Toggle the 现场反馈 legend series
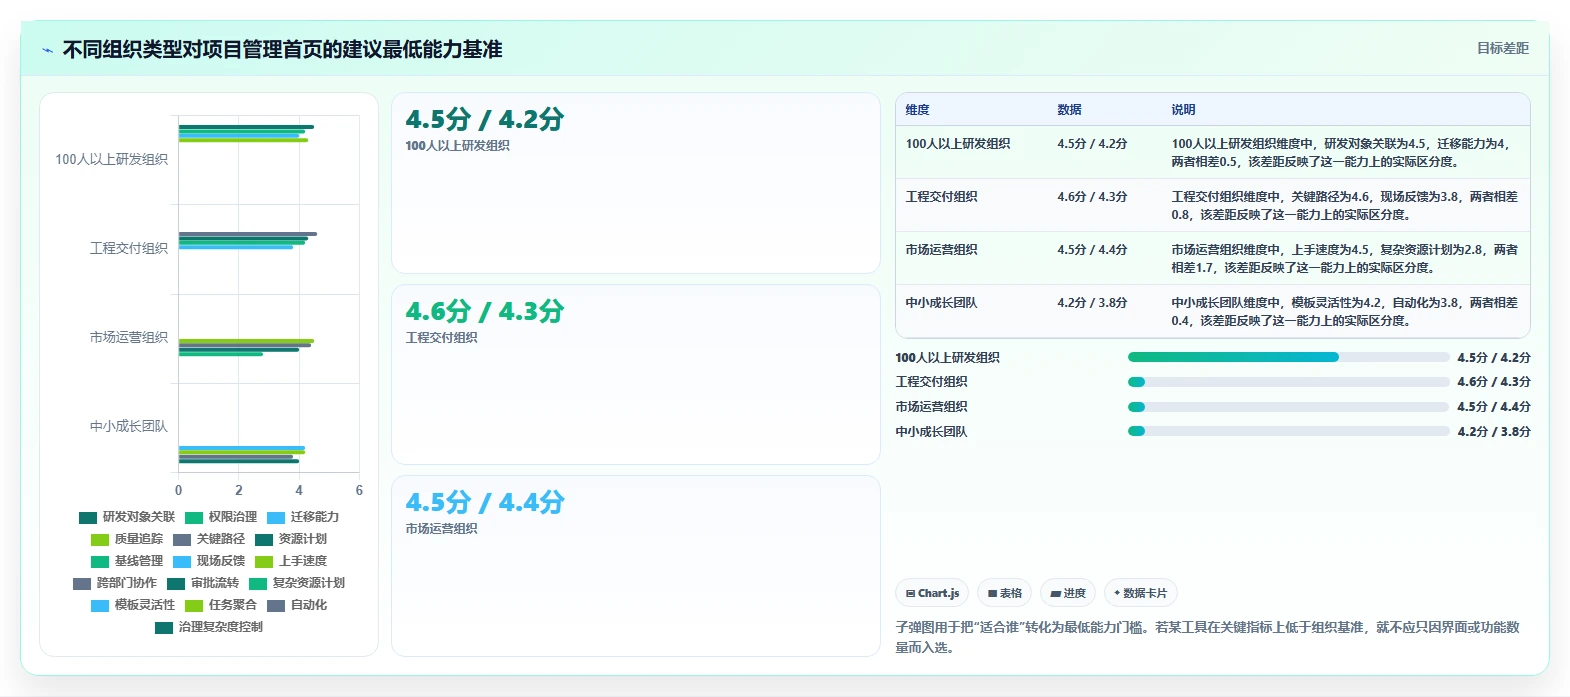This screenshot has width=1570, height=697. tap(209, 561)
